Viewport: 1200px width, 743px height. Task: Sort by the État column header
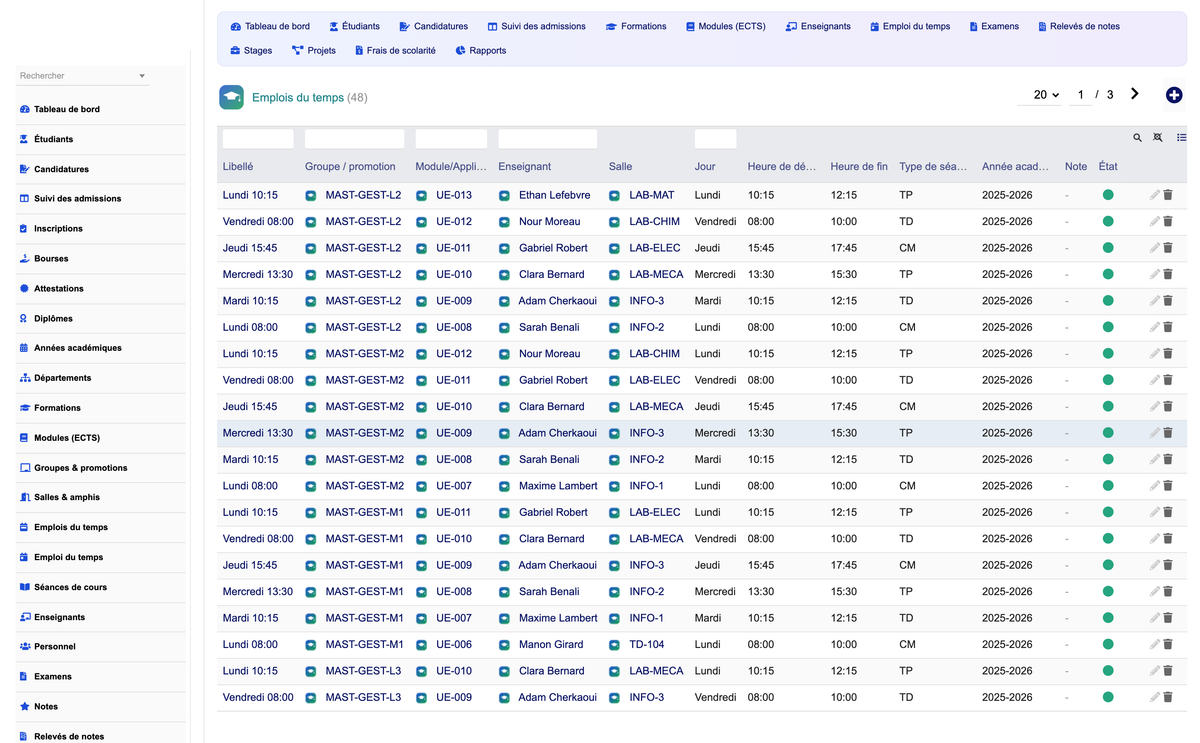pyautogui.click(x=1108, y=167)
